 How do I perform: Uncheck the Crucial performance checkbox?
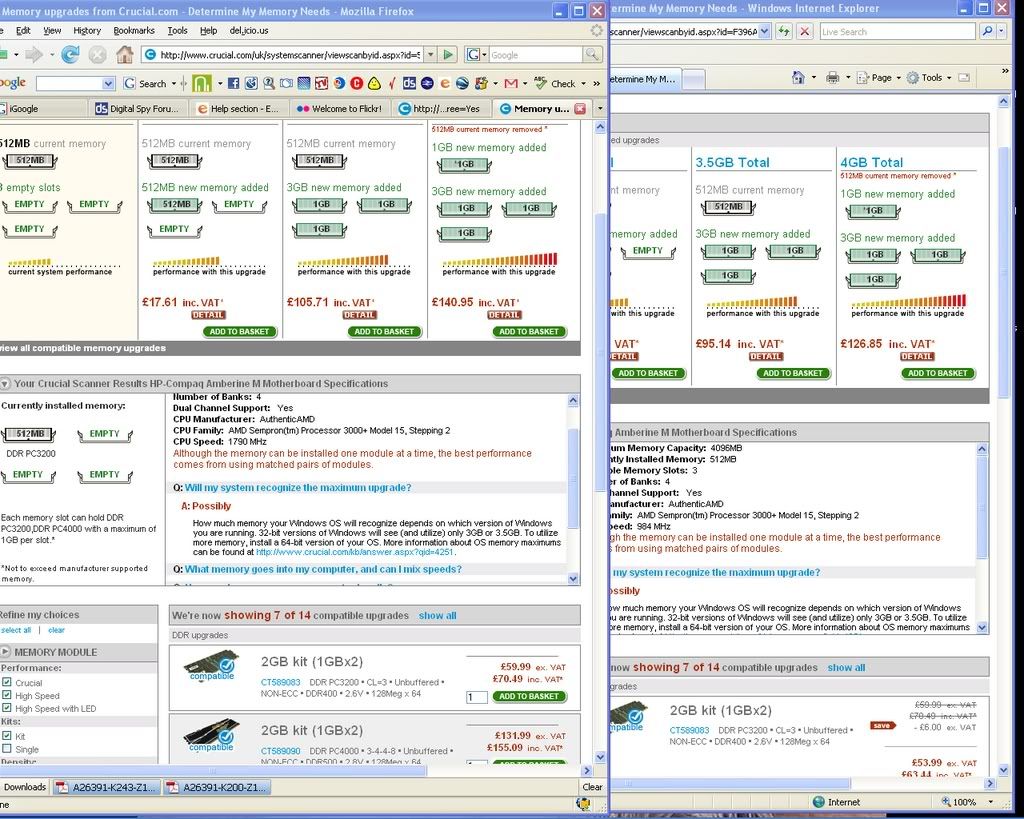click(x=7, y=683)
